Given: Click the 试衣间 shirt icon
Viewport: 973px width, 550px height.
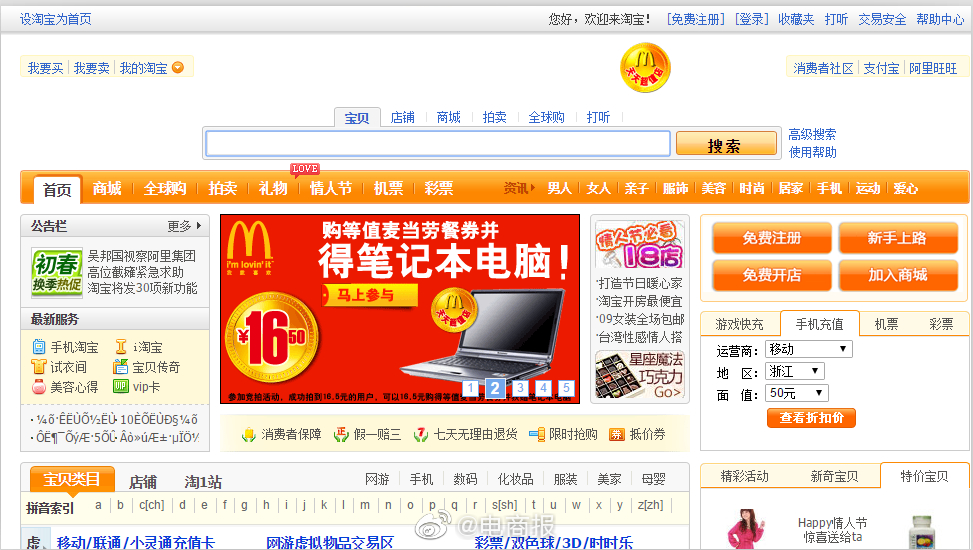Looking at the screenshot, I should [38, 367].
